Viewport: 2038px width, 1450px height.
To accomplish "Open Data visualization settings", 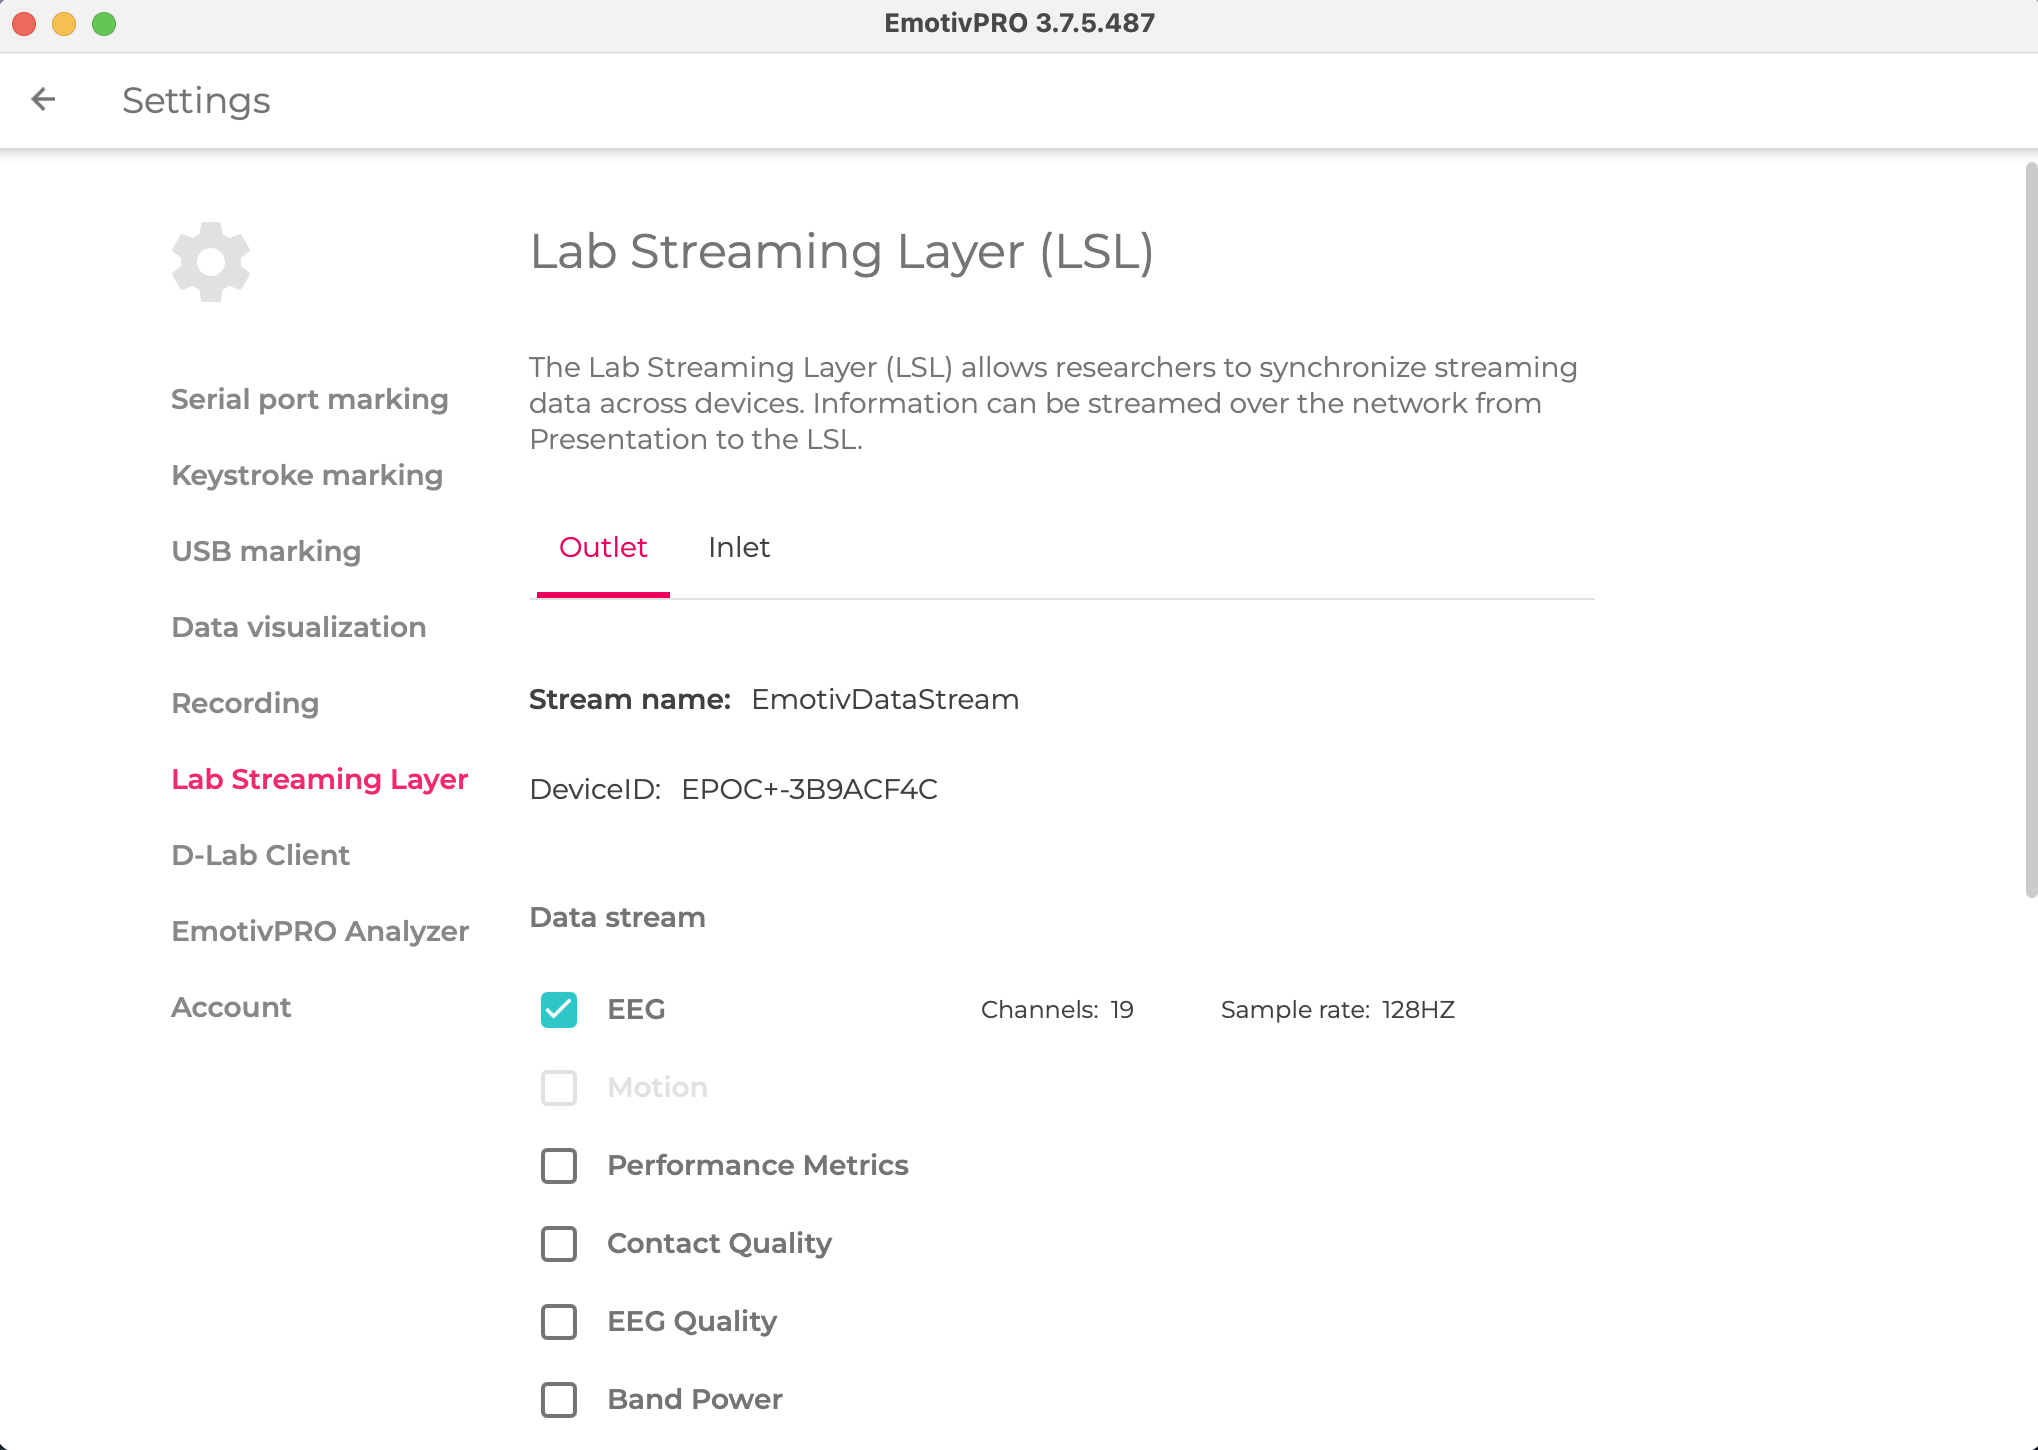I will 299,627.
